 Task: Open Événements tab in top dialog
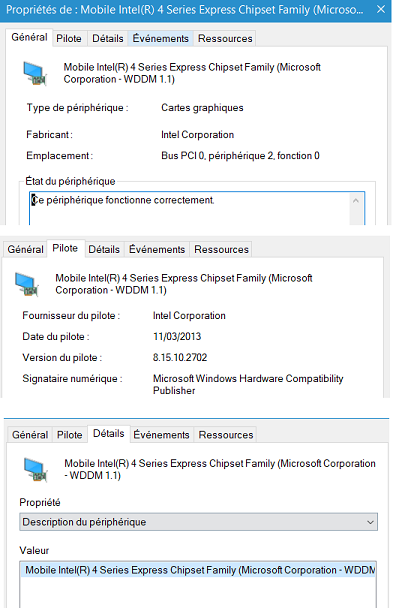tap(160, 38)
